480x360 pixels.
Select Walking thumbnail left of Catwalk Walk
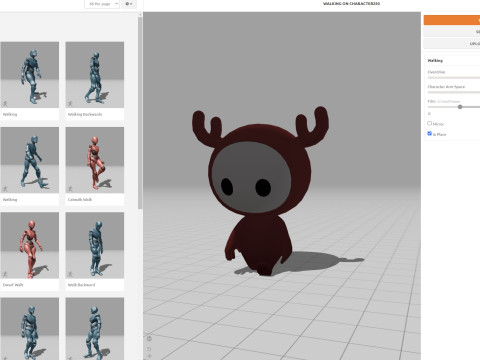click(29, 160)
